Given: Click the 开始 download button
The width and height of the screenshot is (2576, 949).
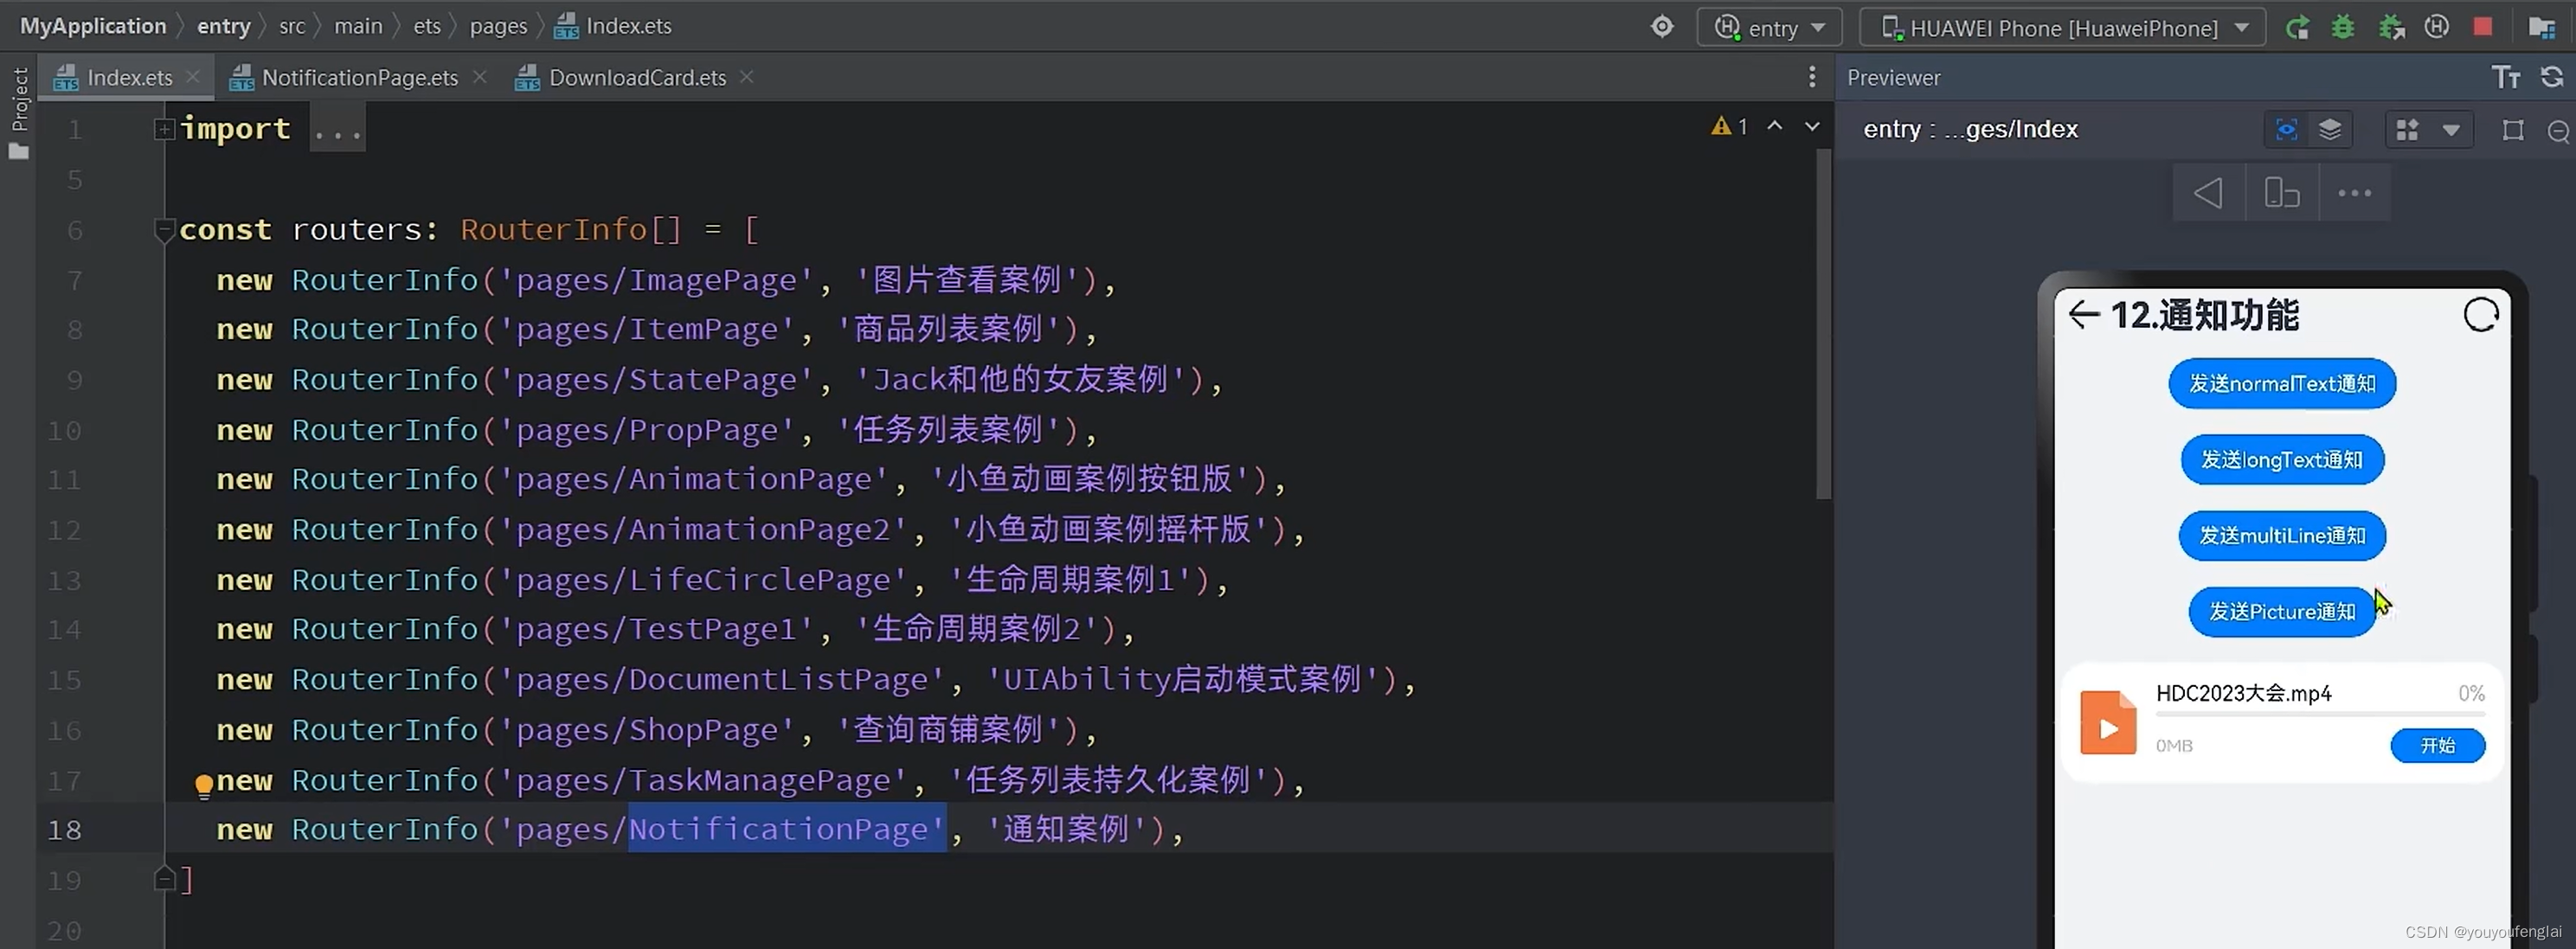Looking at the screenshot, I should 2437,746.
